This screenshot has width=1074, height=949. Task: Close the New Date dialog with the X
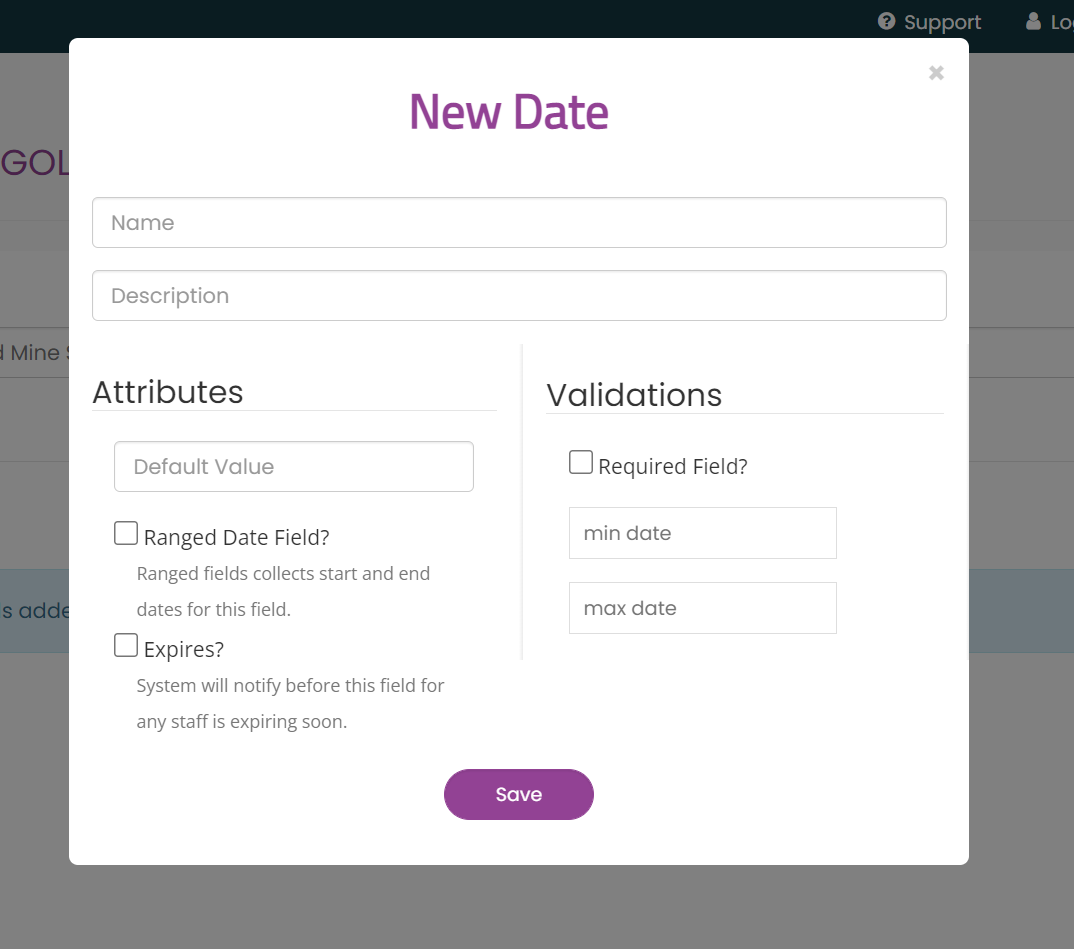click(936, 73)
